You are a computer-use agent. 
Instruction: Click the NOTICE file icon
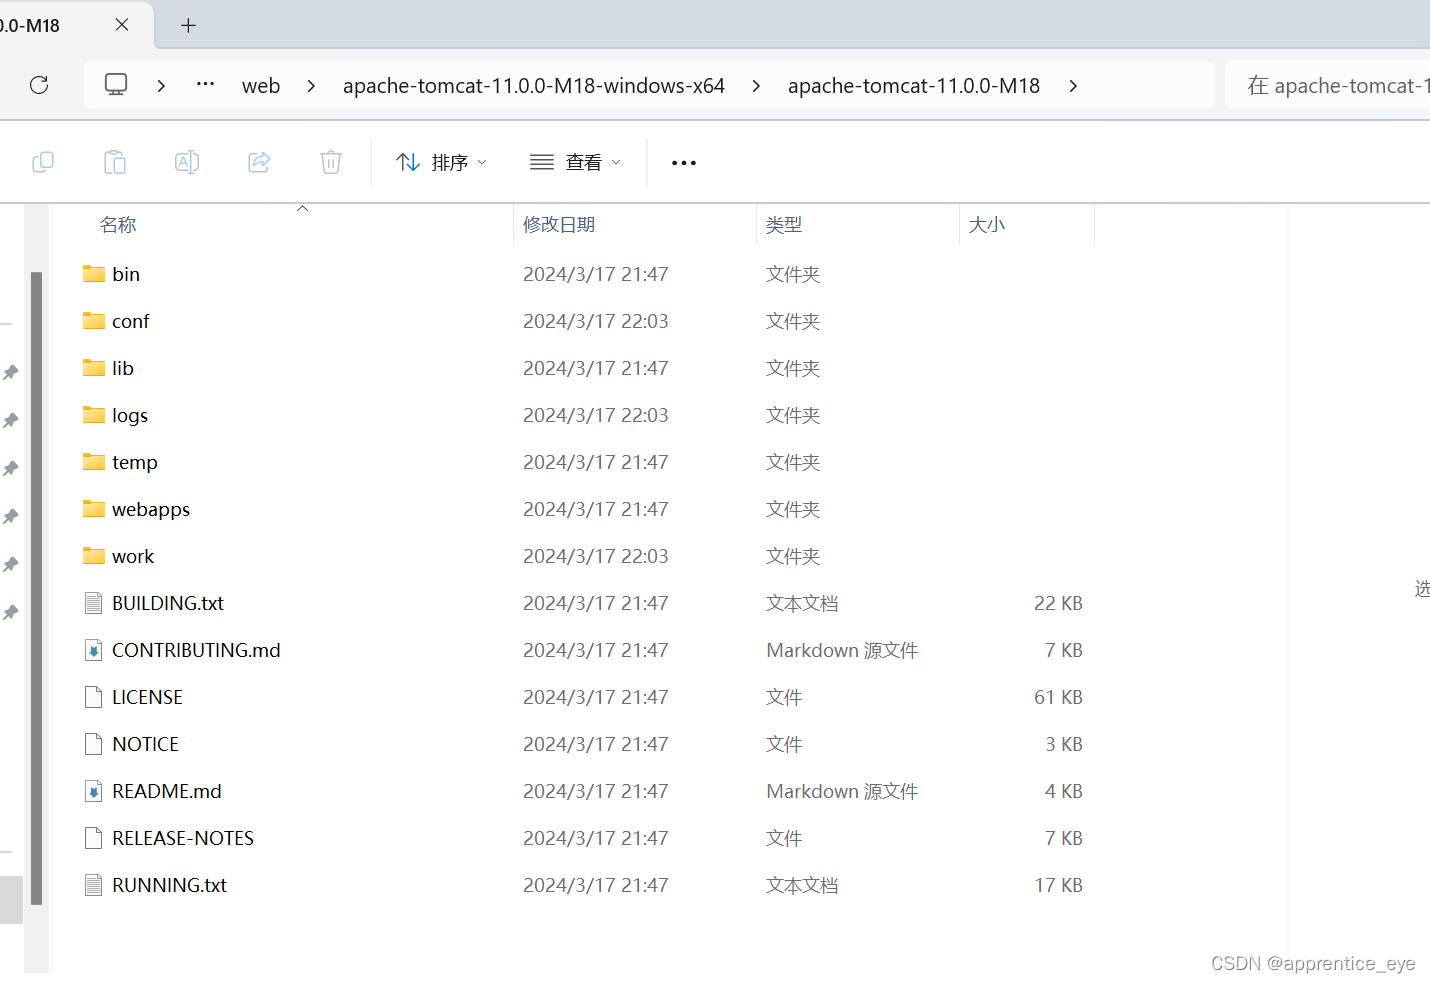[x=94, y=744]
